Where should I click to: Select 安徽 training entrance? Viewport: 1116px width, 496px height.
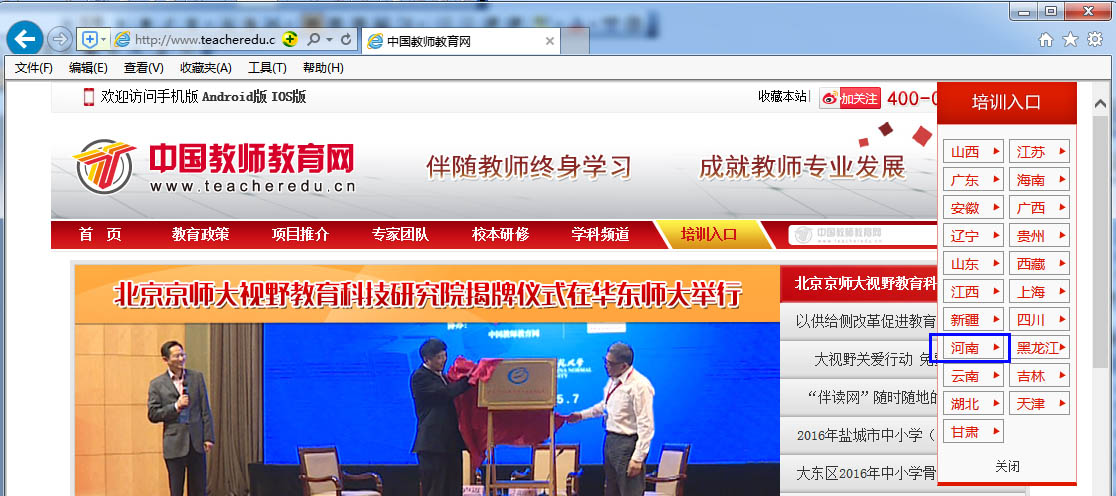click(x=973, y=208)
